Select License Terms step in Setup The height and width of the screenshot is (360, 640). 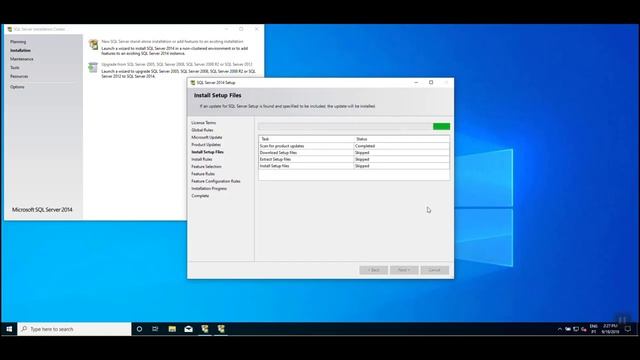coord(204,122)
